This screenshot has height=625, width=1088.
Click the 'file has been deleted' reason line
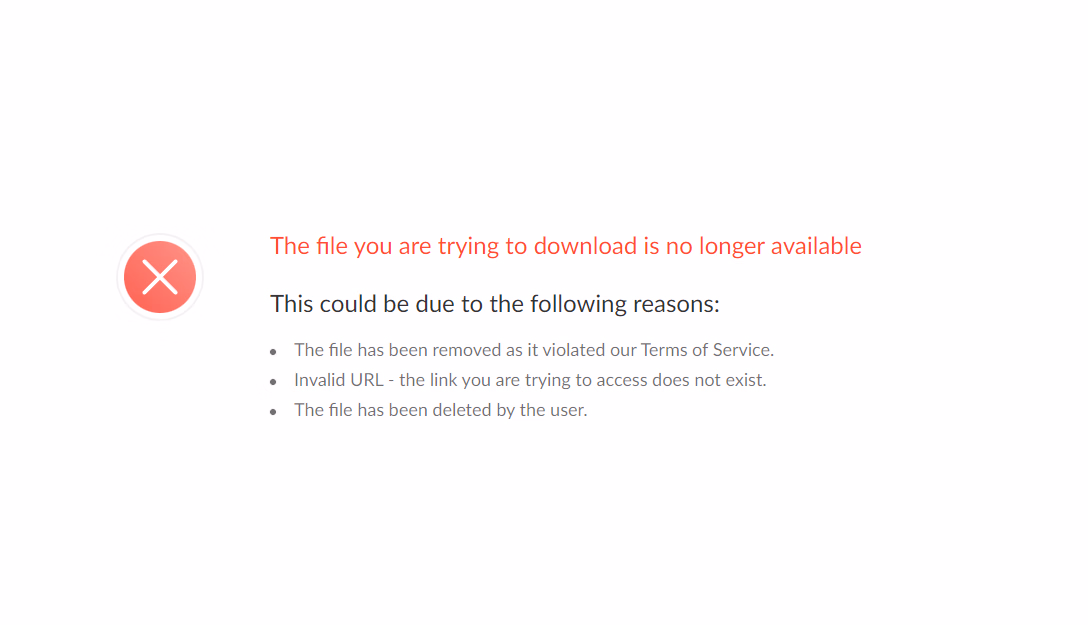(441, 410)
